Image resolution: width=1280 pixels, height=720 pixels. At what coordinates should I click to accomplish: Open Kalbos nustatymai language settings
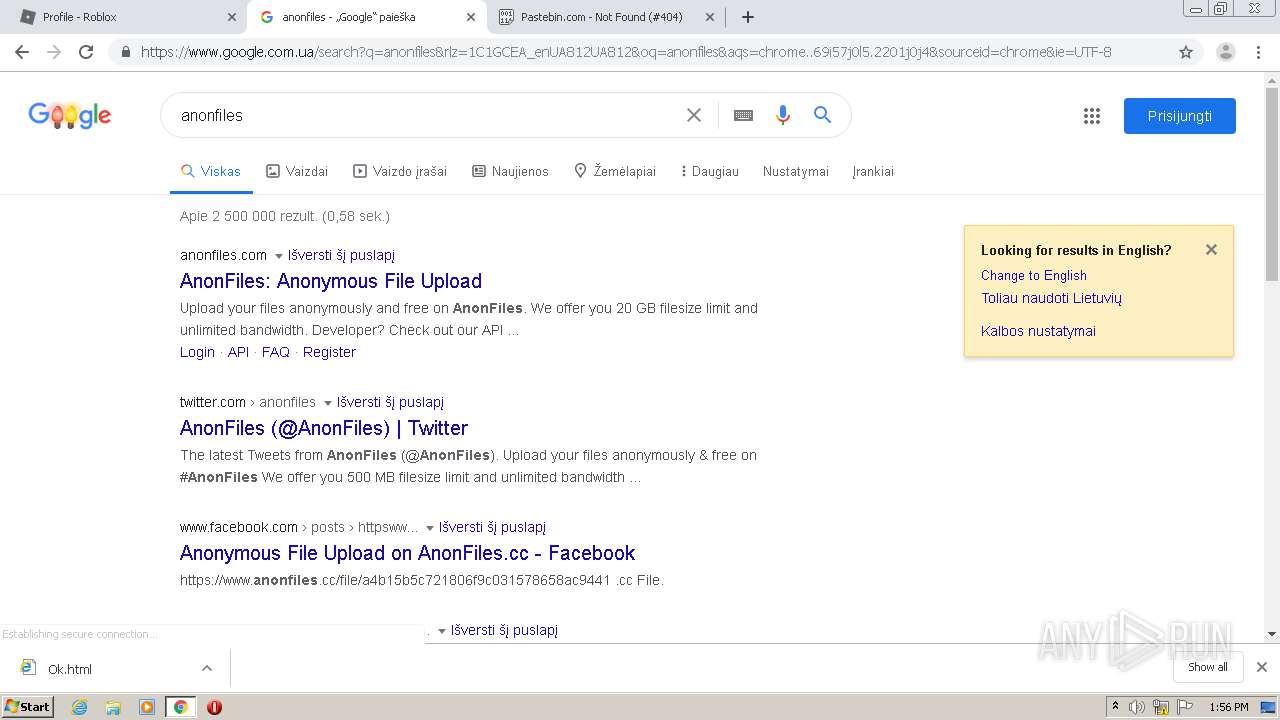(x=1038, y=331)
